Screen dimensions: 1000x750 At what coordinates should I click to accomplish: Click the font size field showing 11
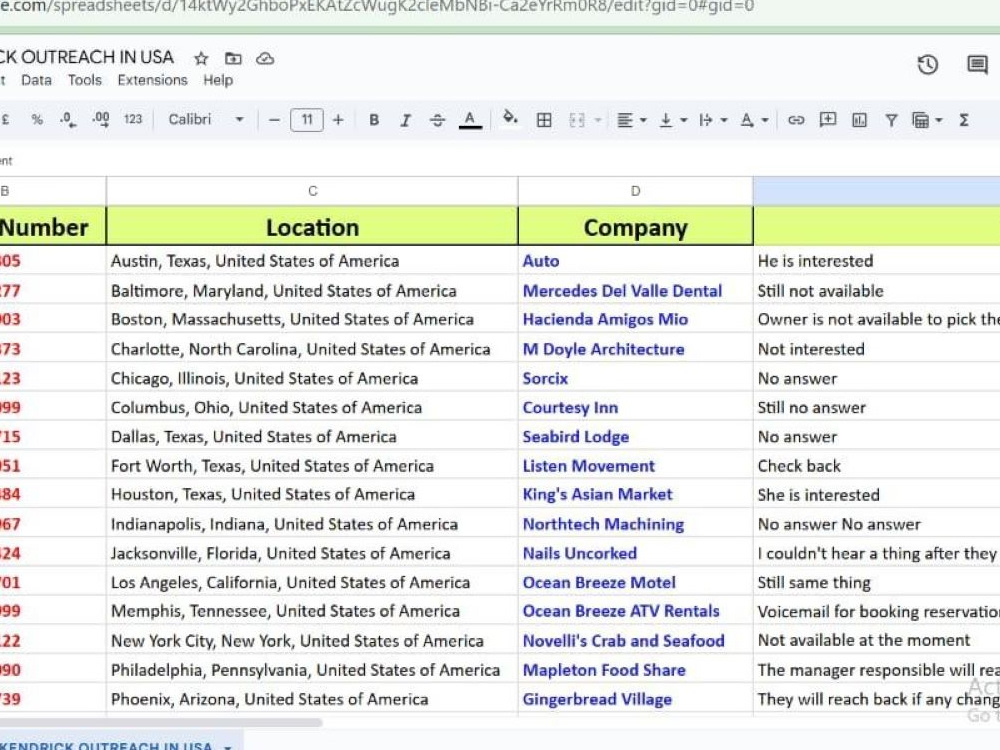(307, 119)
